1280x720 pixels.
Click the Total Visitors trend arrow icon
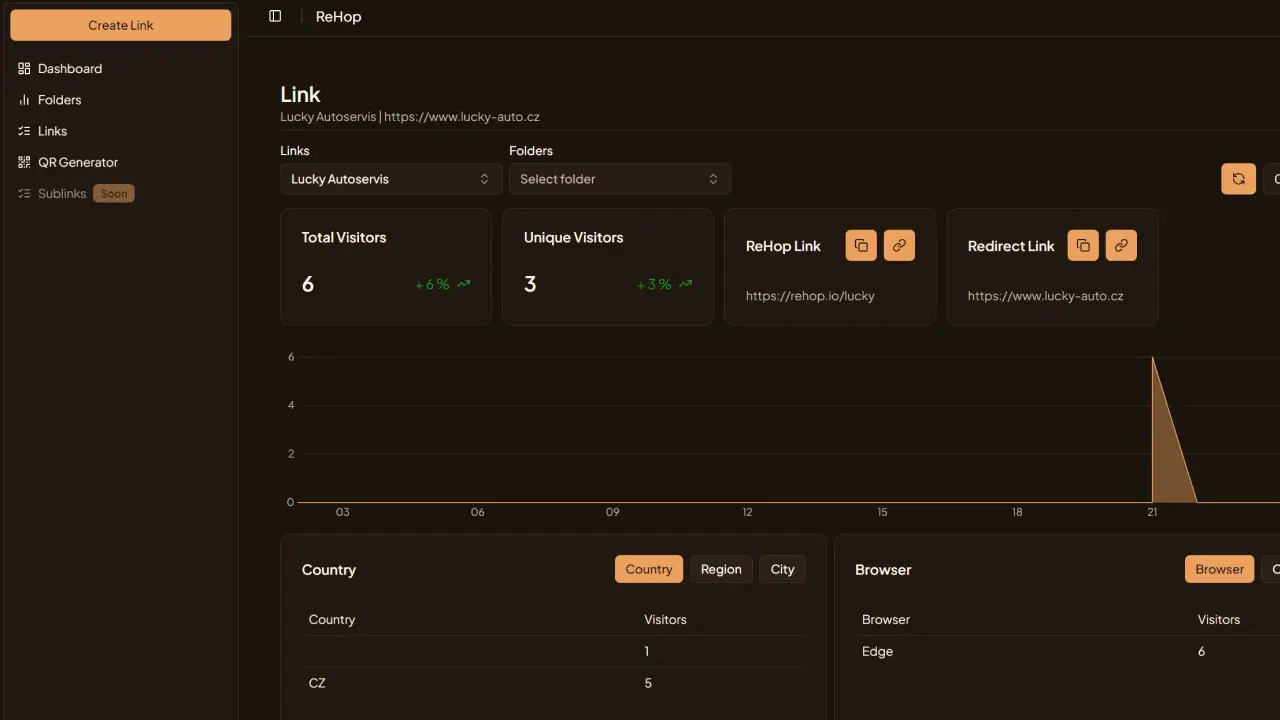tap(463, 284)
